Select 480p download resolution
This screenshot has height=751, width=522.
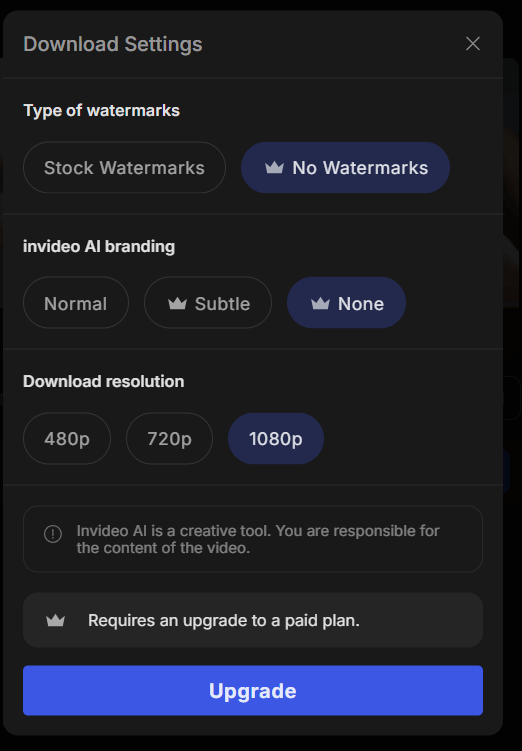(x=67, y=438)
